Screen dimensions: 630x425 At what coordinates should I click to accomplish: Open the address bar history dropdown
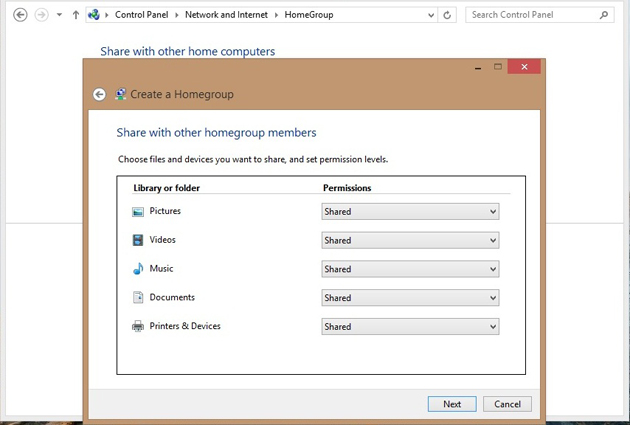click(x=430, y=15)
